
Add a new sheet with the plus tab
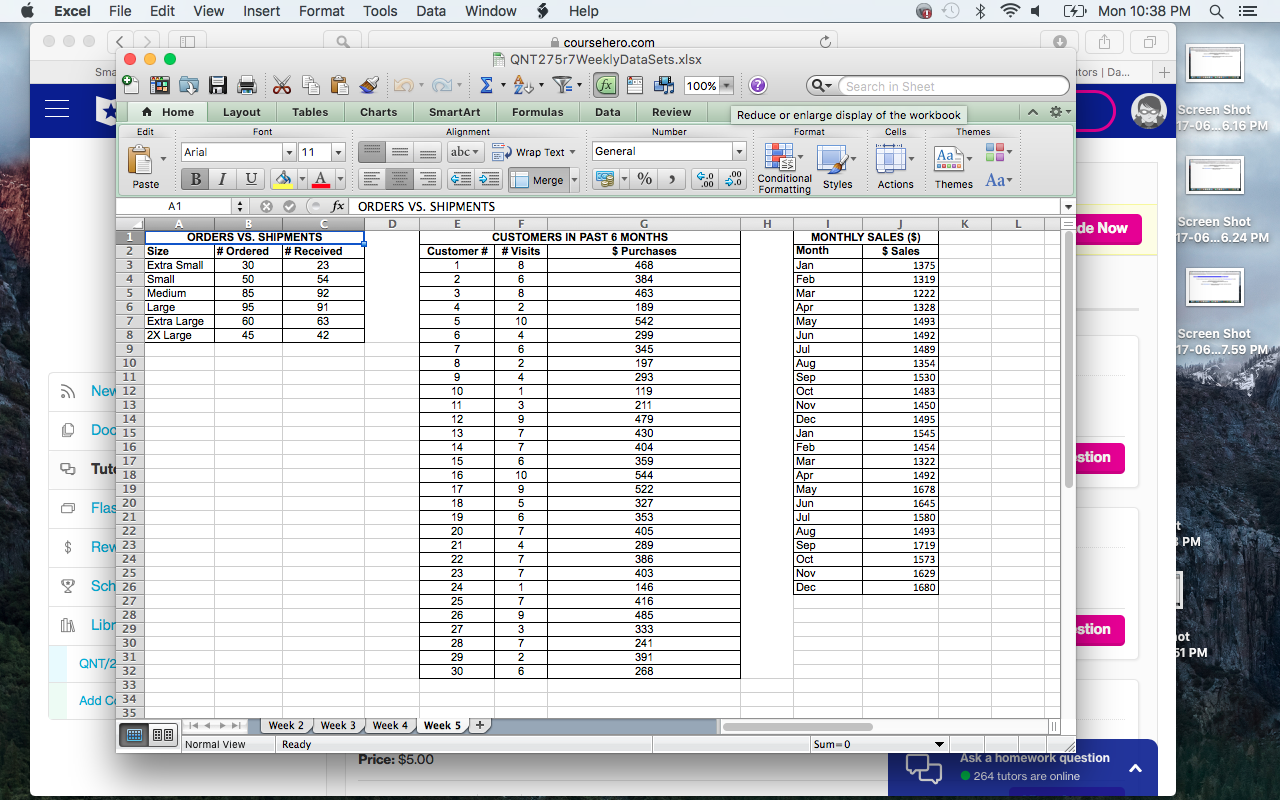pos(480,725)
